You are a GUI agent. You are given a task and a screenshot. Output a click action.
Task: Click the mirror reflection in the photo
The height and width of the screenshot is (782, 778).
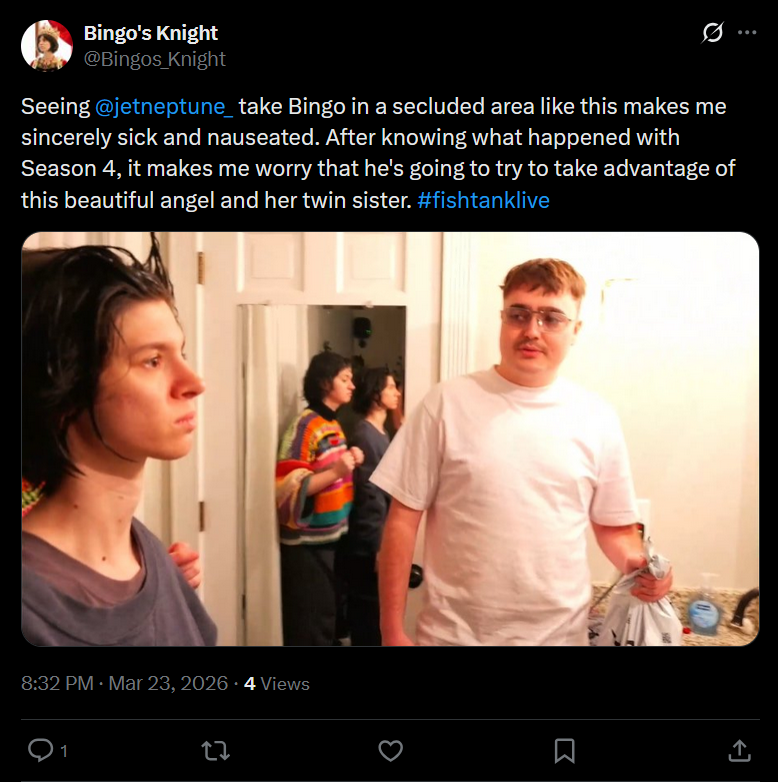[x=339, y=474]
